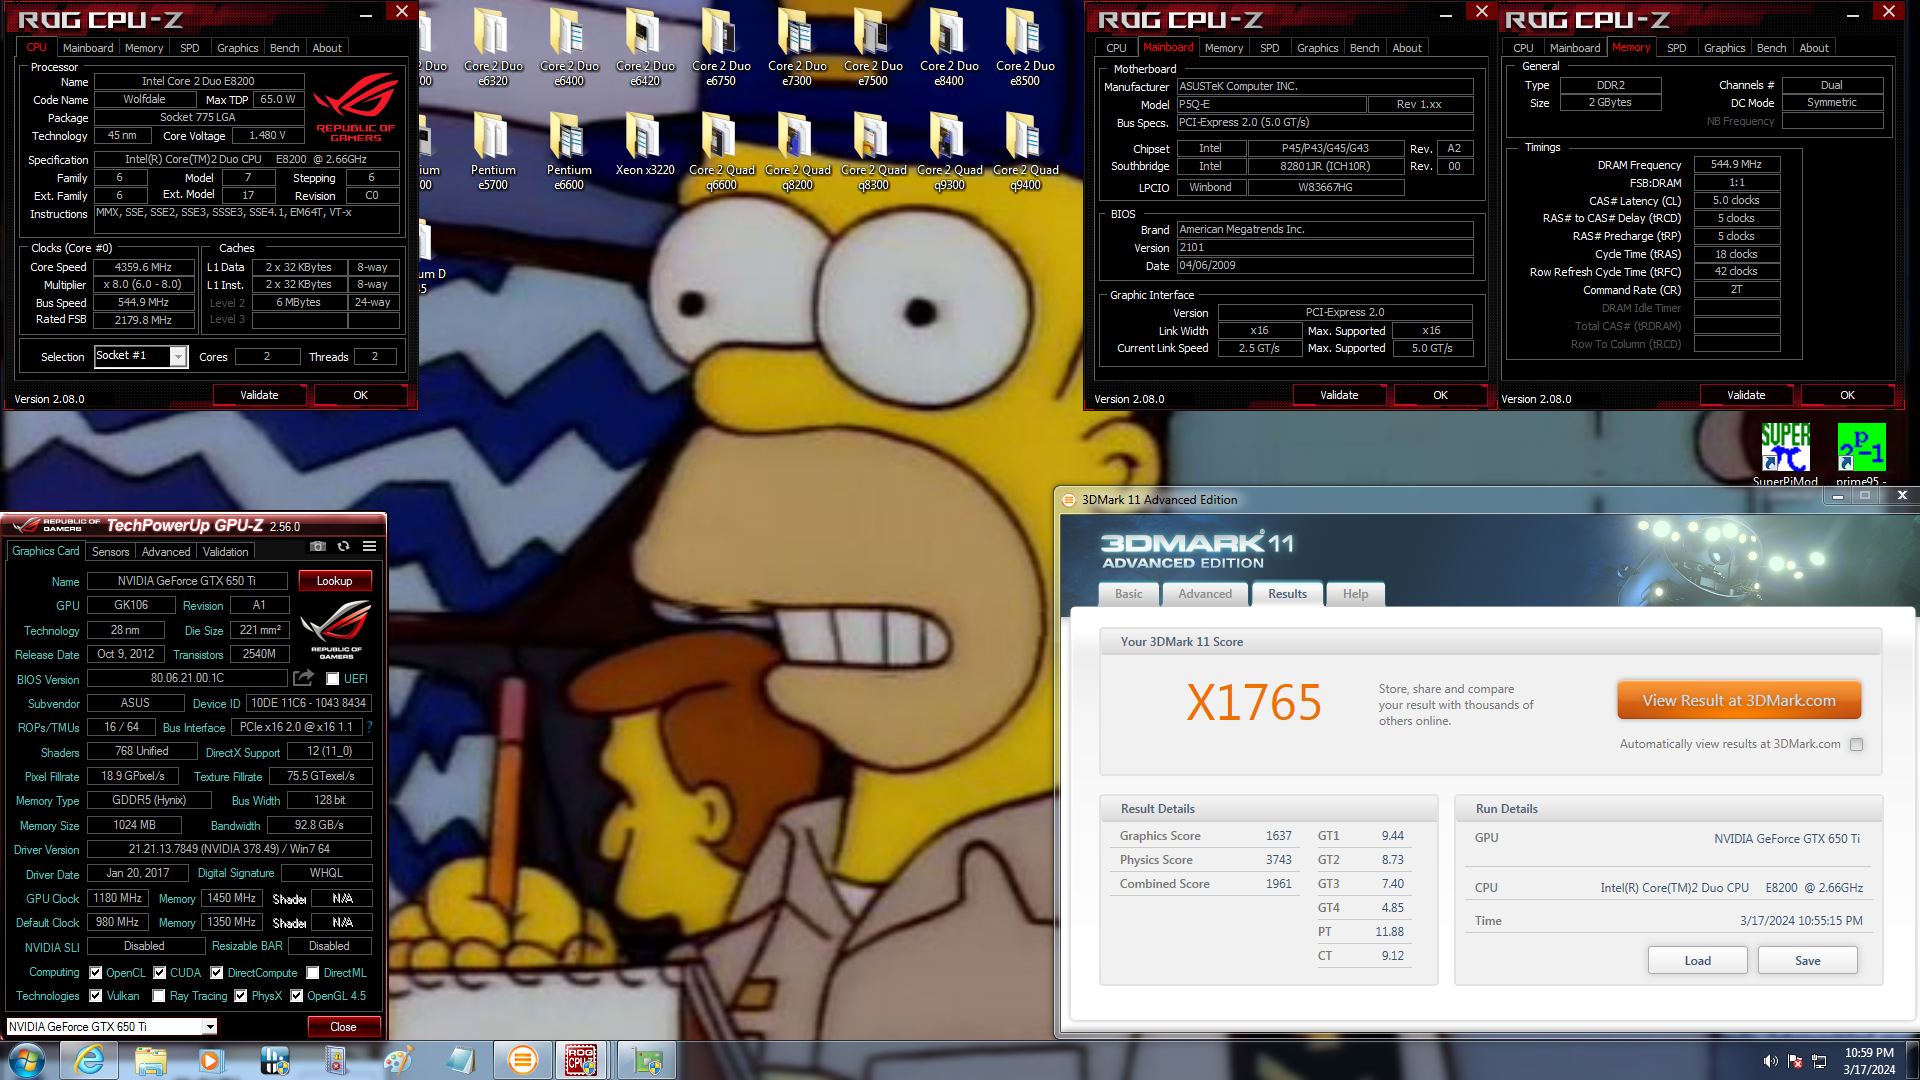Open the SPD tab in left CPU-Z window
This screenshot has height=1080, width=1920.
(190, 48)
